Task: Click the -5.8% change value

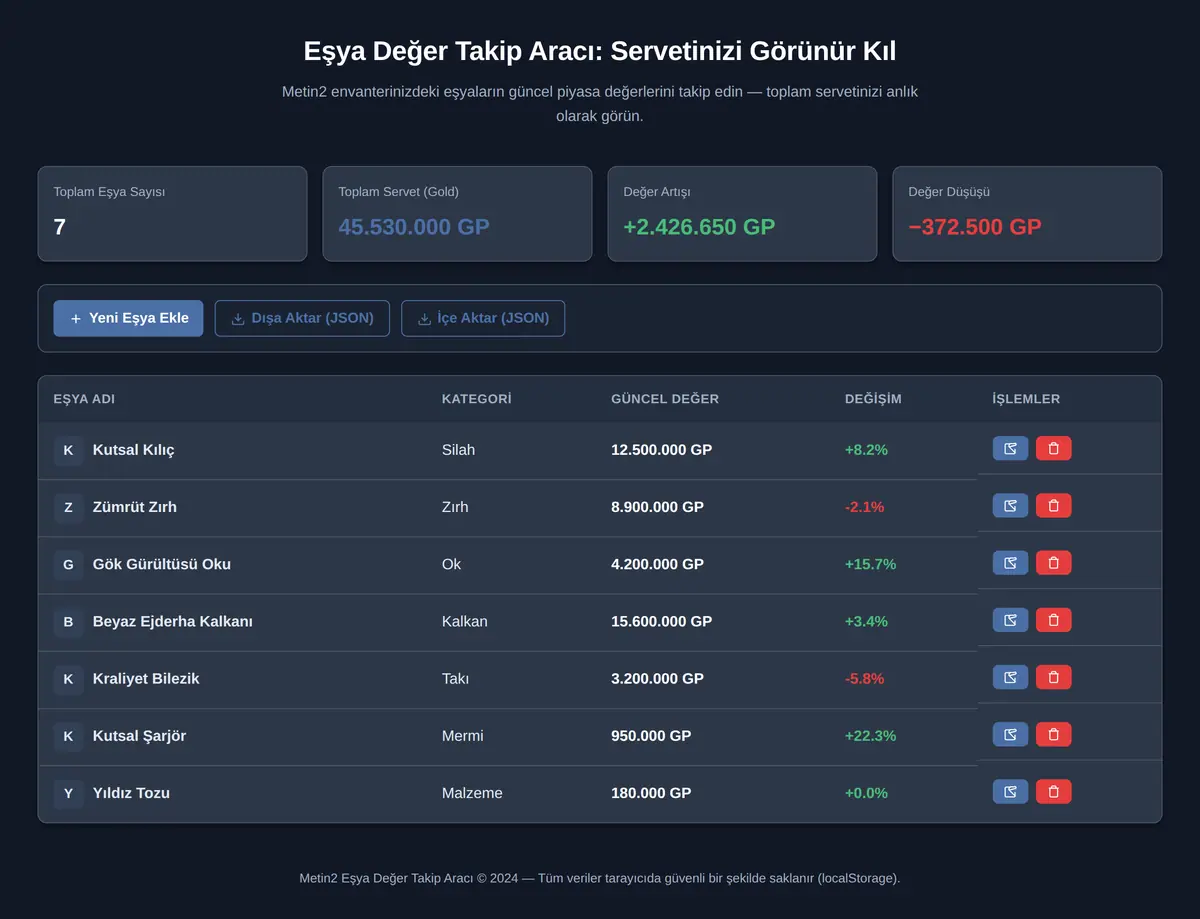Action: click(864, 678)
